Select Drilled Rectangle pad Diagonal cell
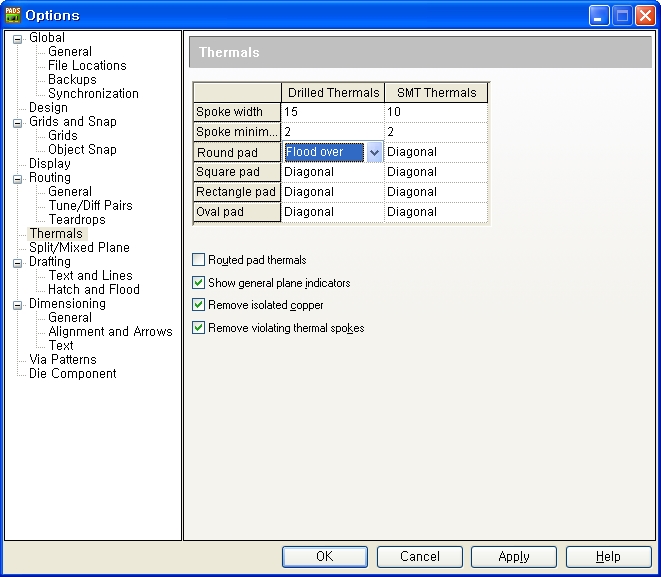661x577 pixels. click(x=333, y=192)
